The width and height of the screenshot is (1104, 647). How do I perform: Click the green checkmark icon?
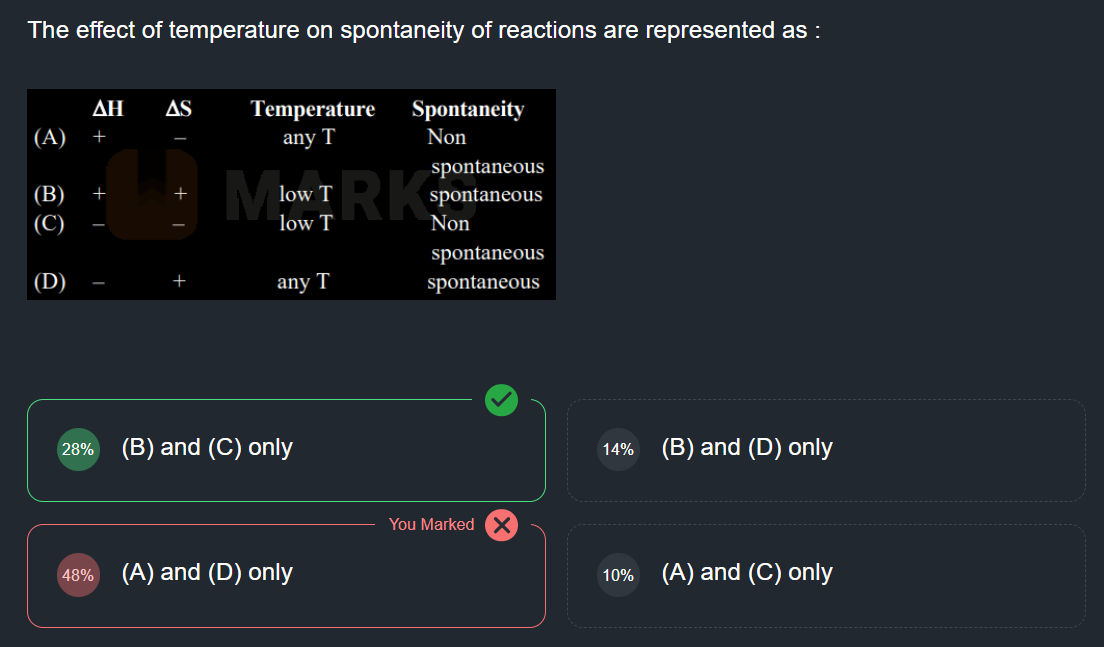pos(501,400)
